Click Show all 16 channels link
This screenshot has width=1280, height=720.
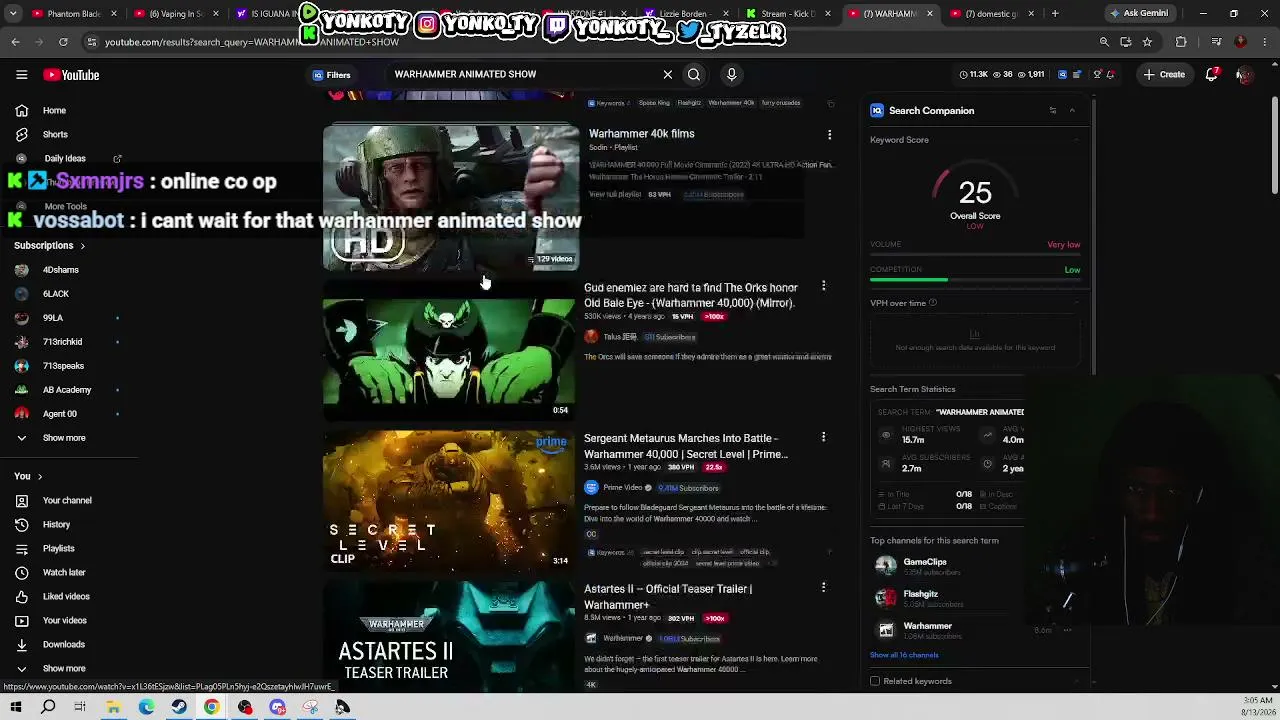pos(904,655)
